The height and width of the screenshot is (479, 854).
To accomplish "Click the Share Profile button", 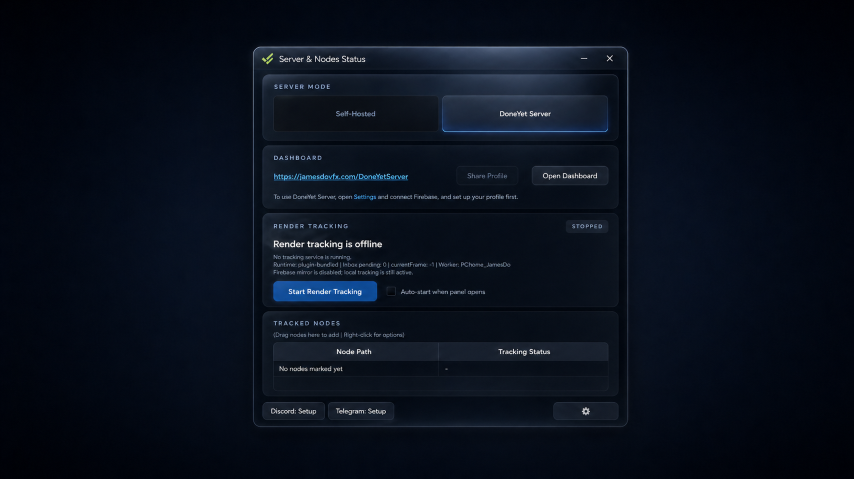I will point(487,175).
